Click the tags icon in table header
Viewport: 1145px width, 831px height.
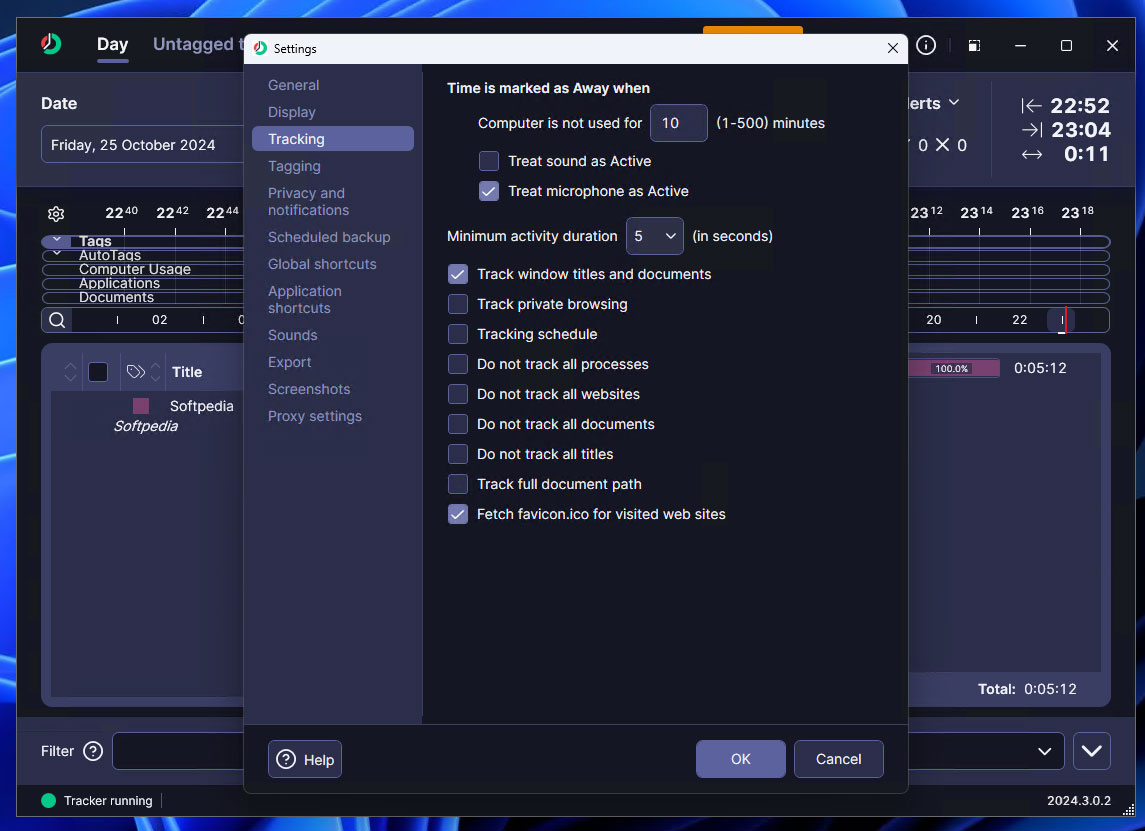[x=136, y=372]
